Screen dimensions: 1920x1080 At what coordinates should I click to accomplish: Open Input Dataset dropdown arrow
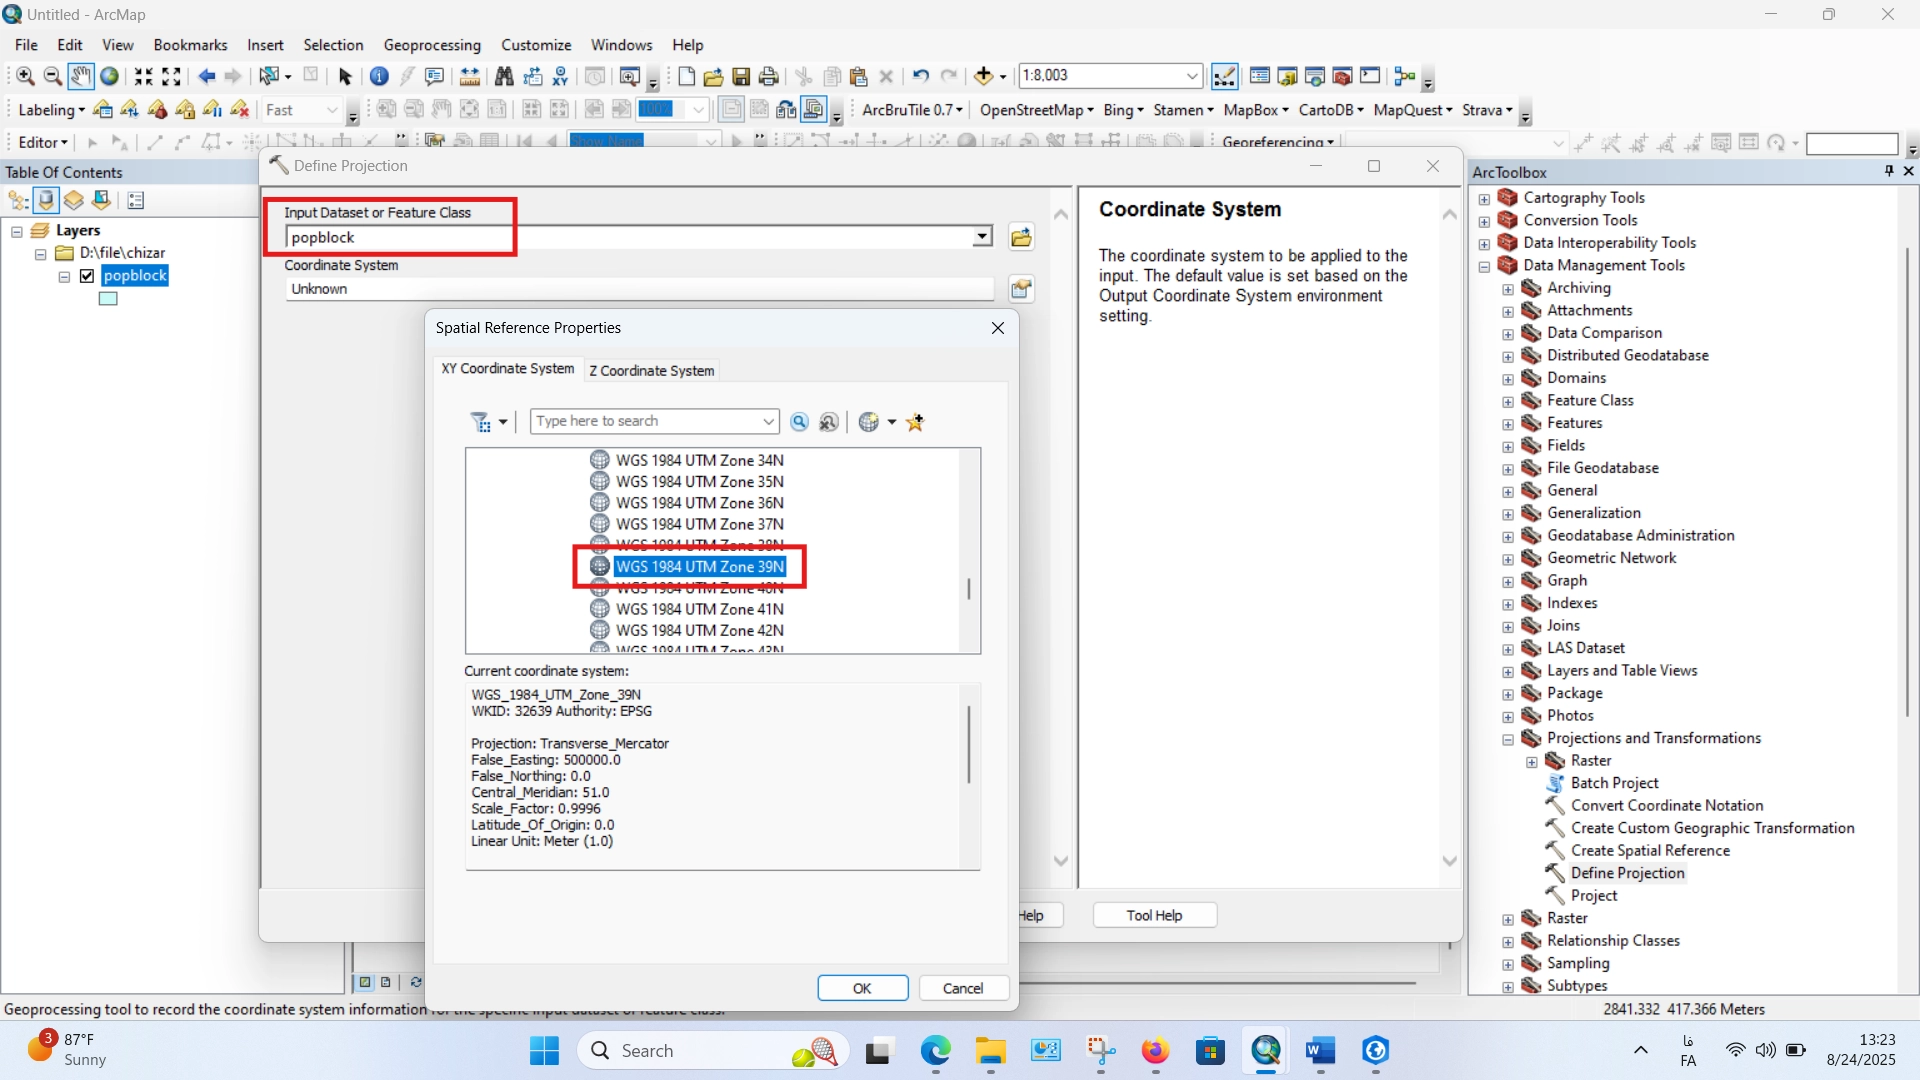click(x=982, y=237)
